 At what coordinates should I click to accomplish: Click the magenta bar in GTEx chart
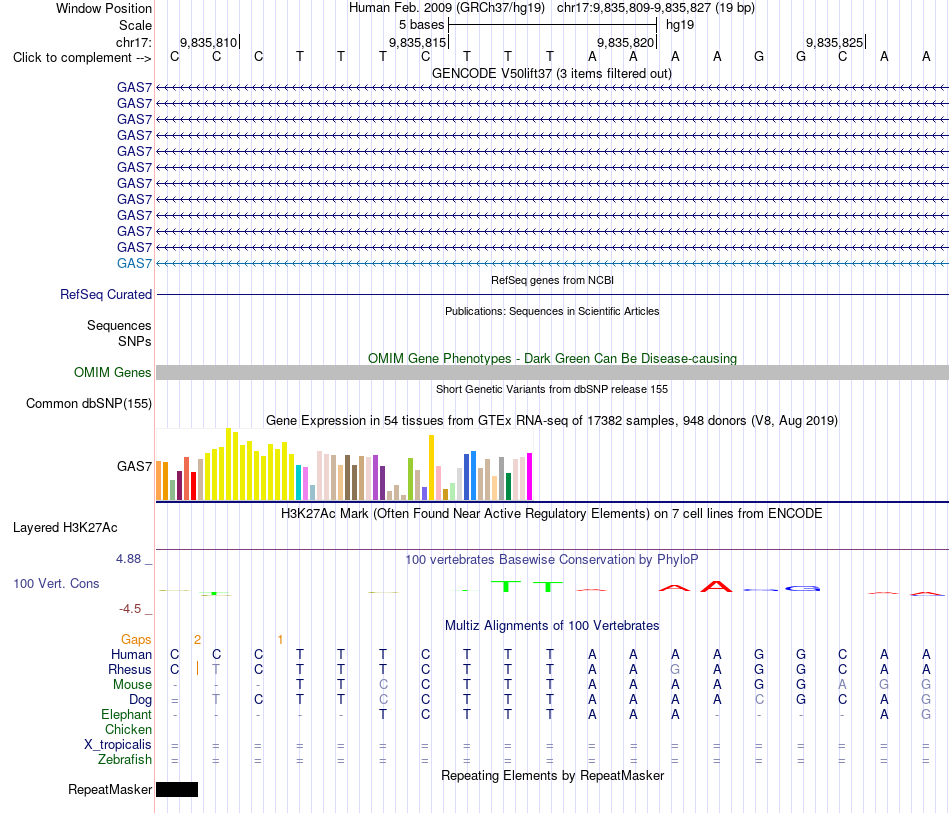tap(530, 477)
